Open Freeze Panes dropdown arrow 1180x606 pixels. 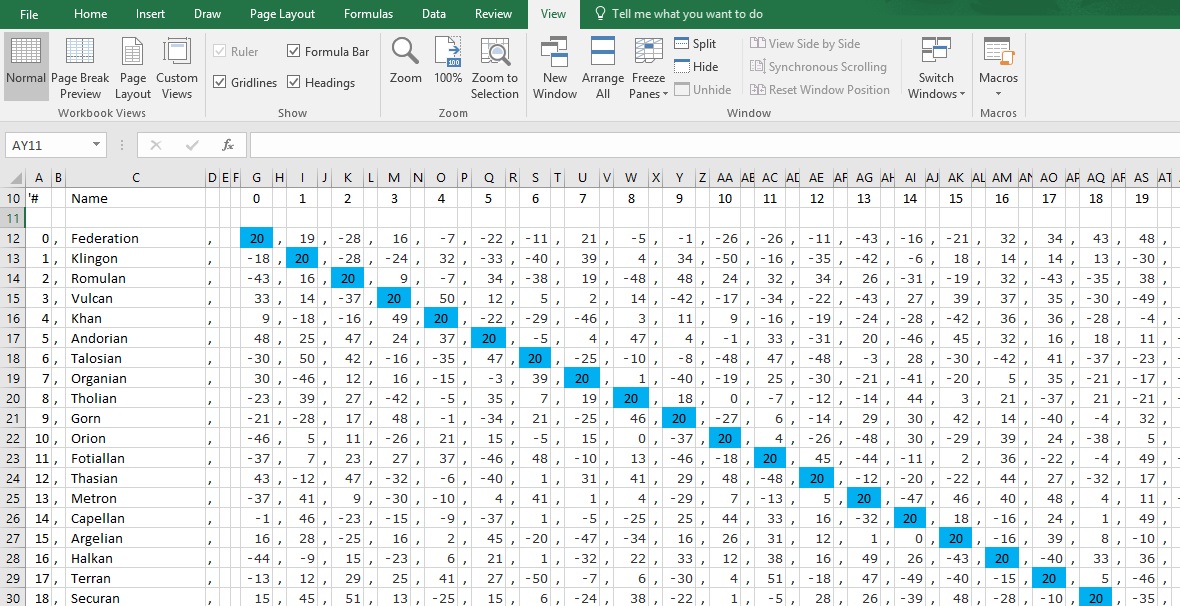[x=665, y=94]
